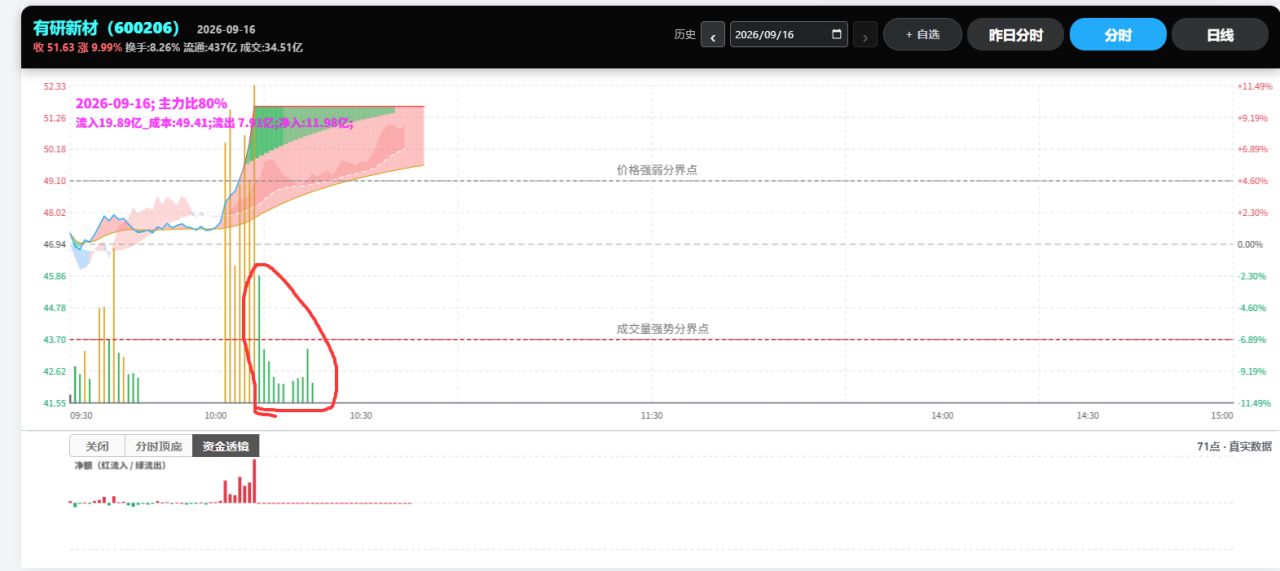Click the 成交:34.51亿 turnover text
The image size is (1280, 571).
tap(271, 47)
